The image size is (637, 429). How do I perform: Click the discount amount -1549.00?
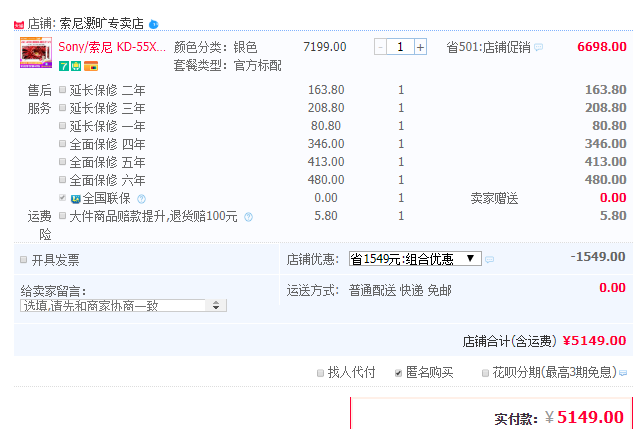point(598,257)
